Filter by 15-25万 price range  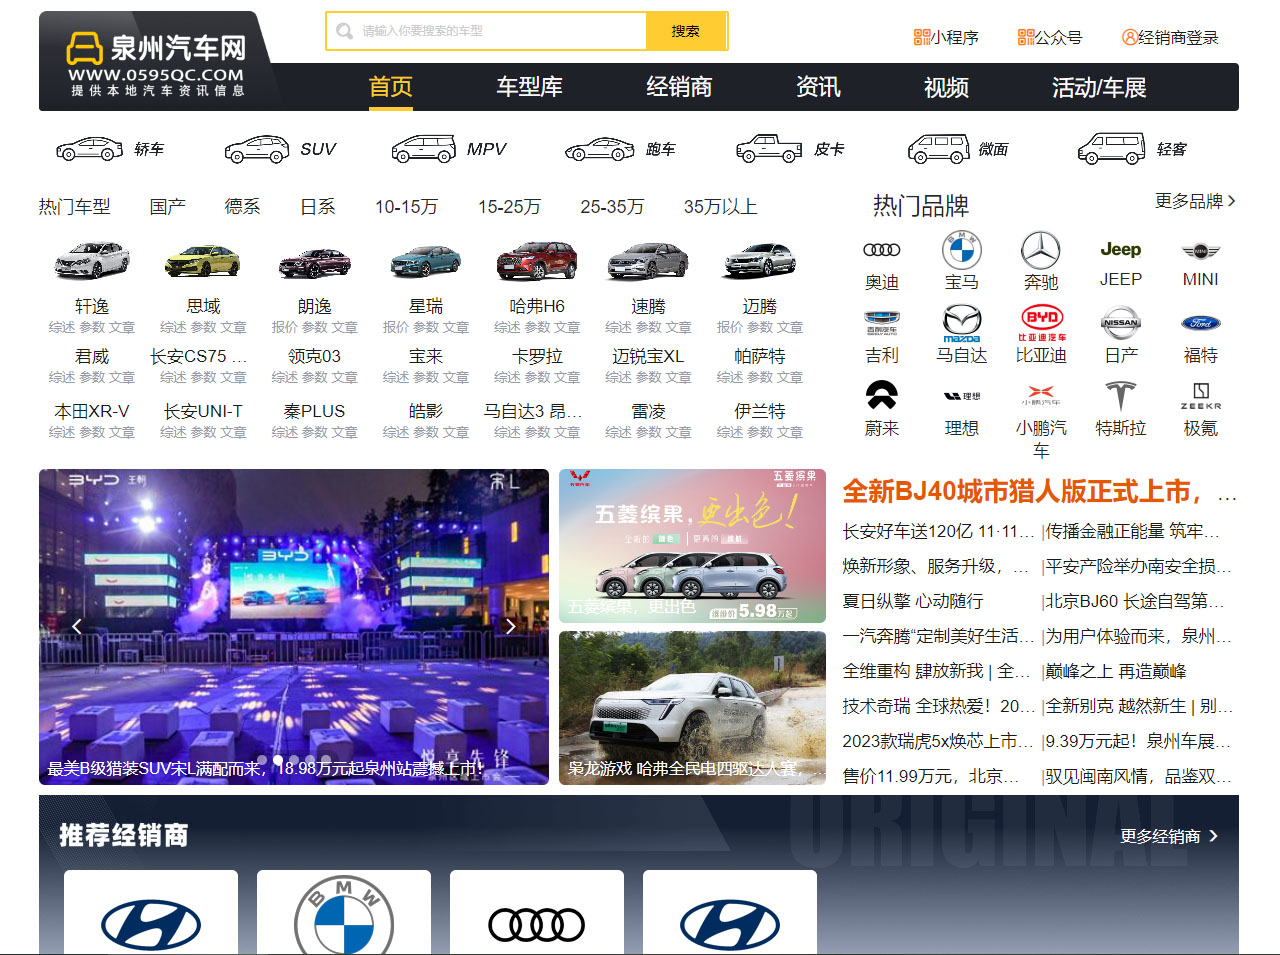click(509, 207)
